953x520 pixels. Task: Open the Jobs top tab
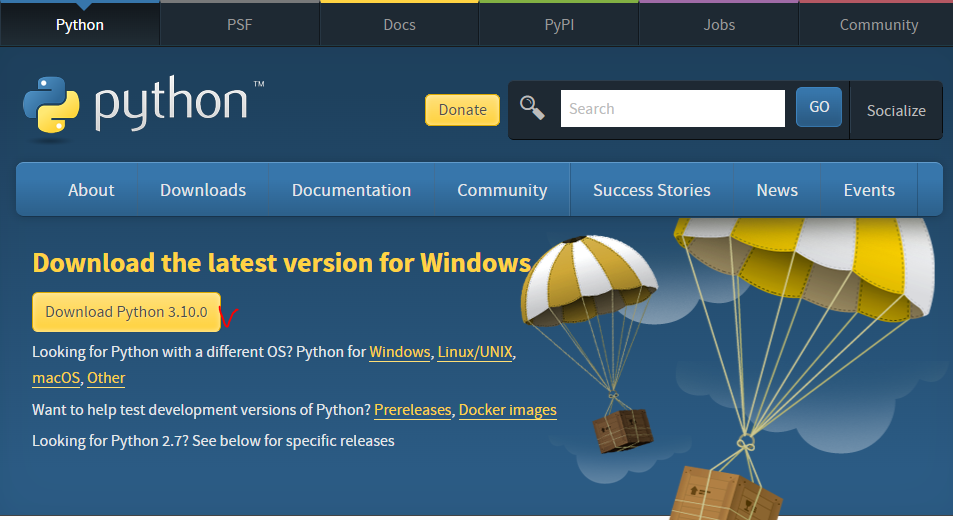[719, 24]
